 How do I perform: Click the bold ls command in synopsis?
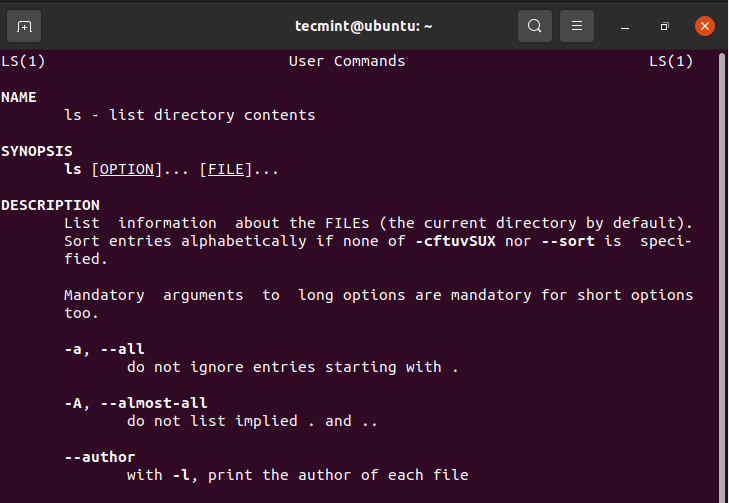72,169
